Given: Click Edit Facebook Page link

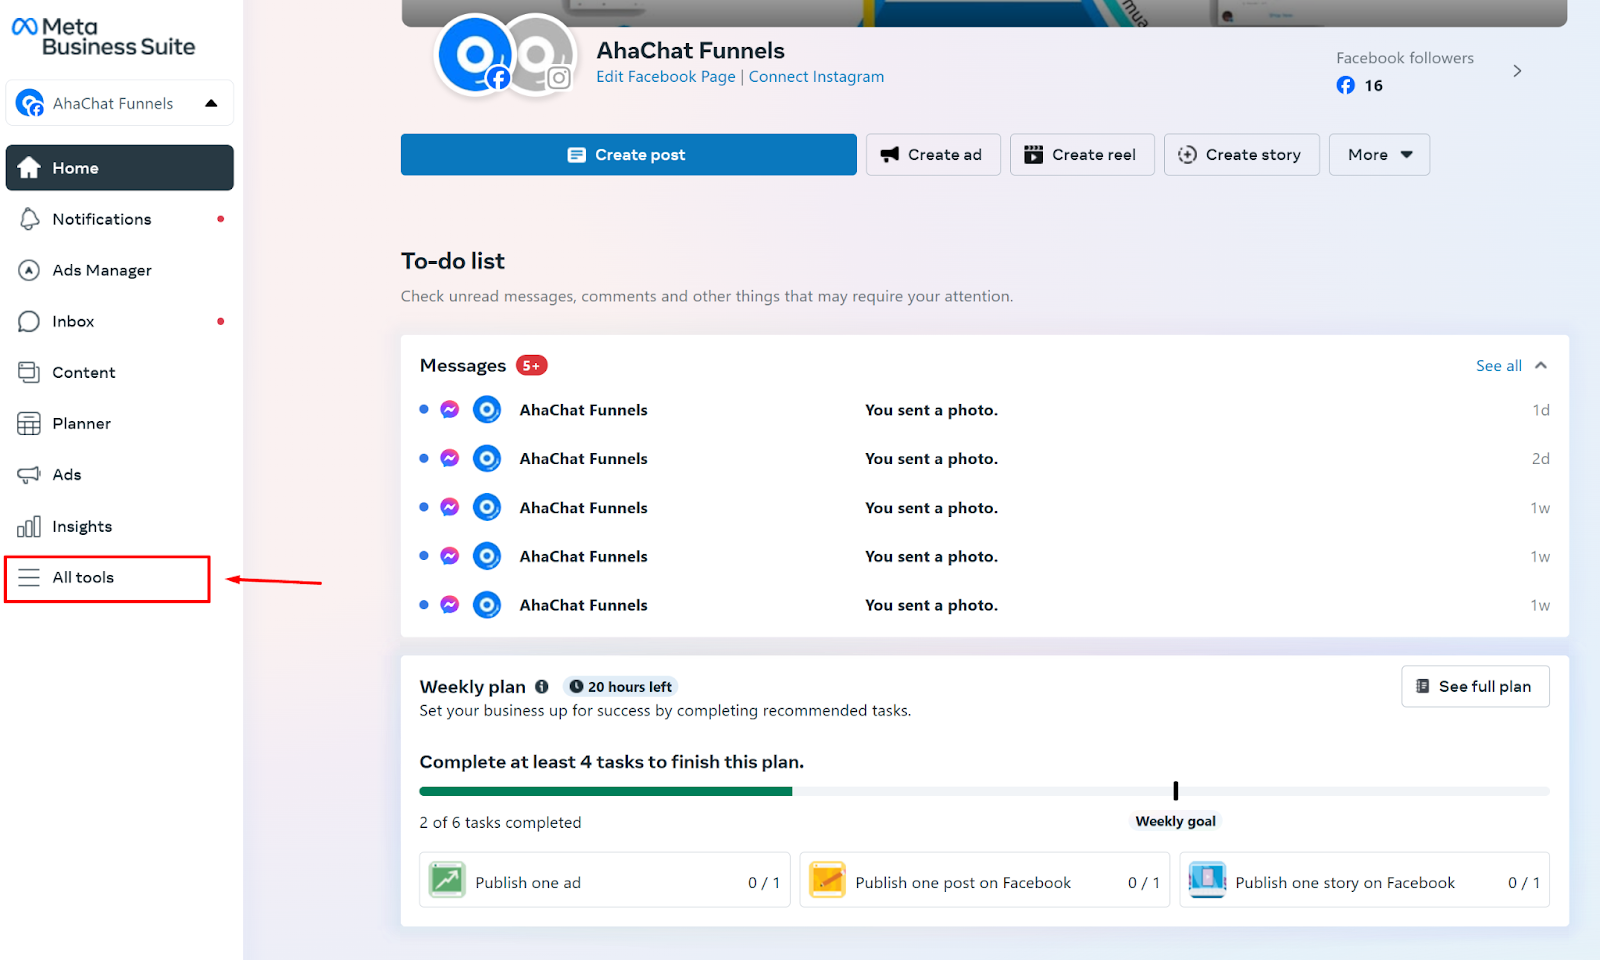Looking at the screenshot, I should (x=666, y=77).
